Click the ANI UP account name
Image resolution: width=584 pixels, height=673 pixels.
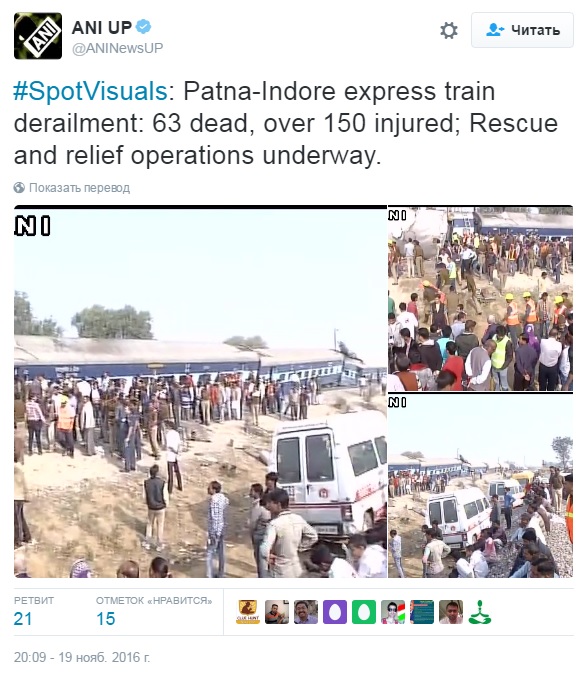pyautogui.click(x=102, y=27)
